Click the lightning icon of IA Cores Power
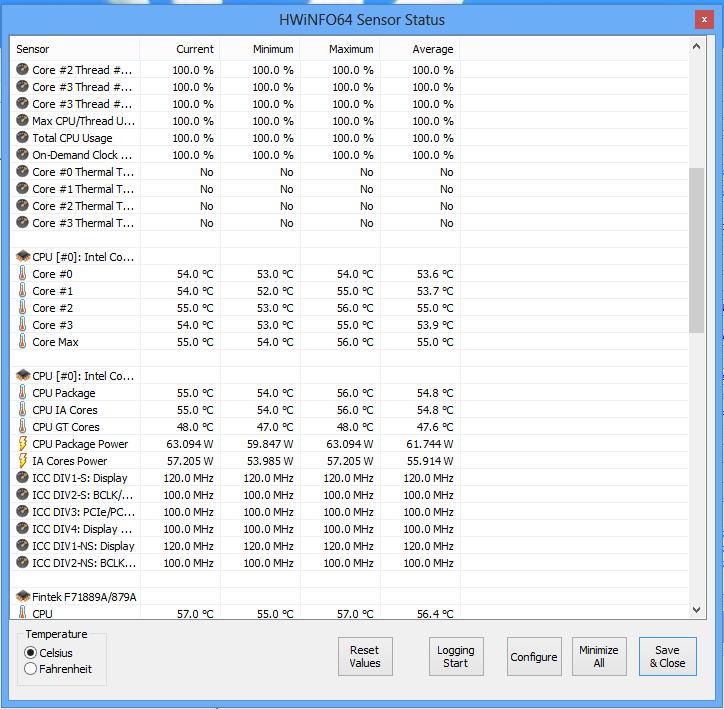Screen dimensions: 724x709 point(22,461)
